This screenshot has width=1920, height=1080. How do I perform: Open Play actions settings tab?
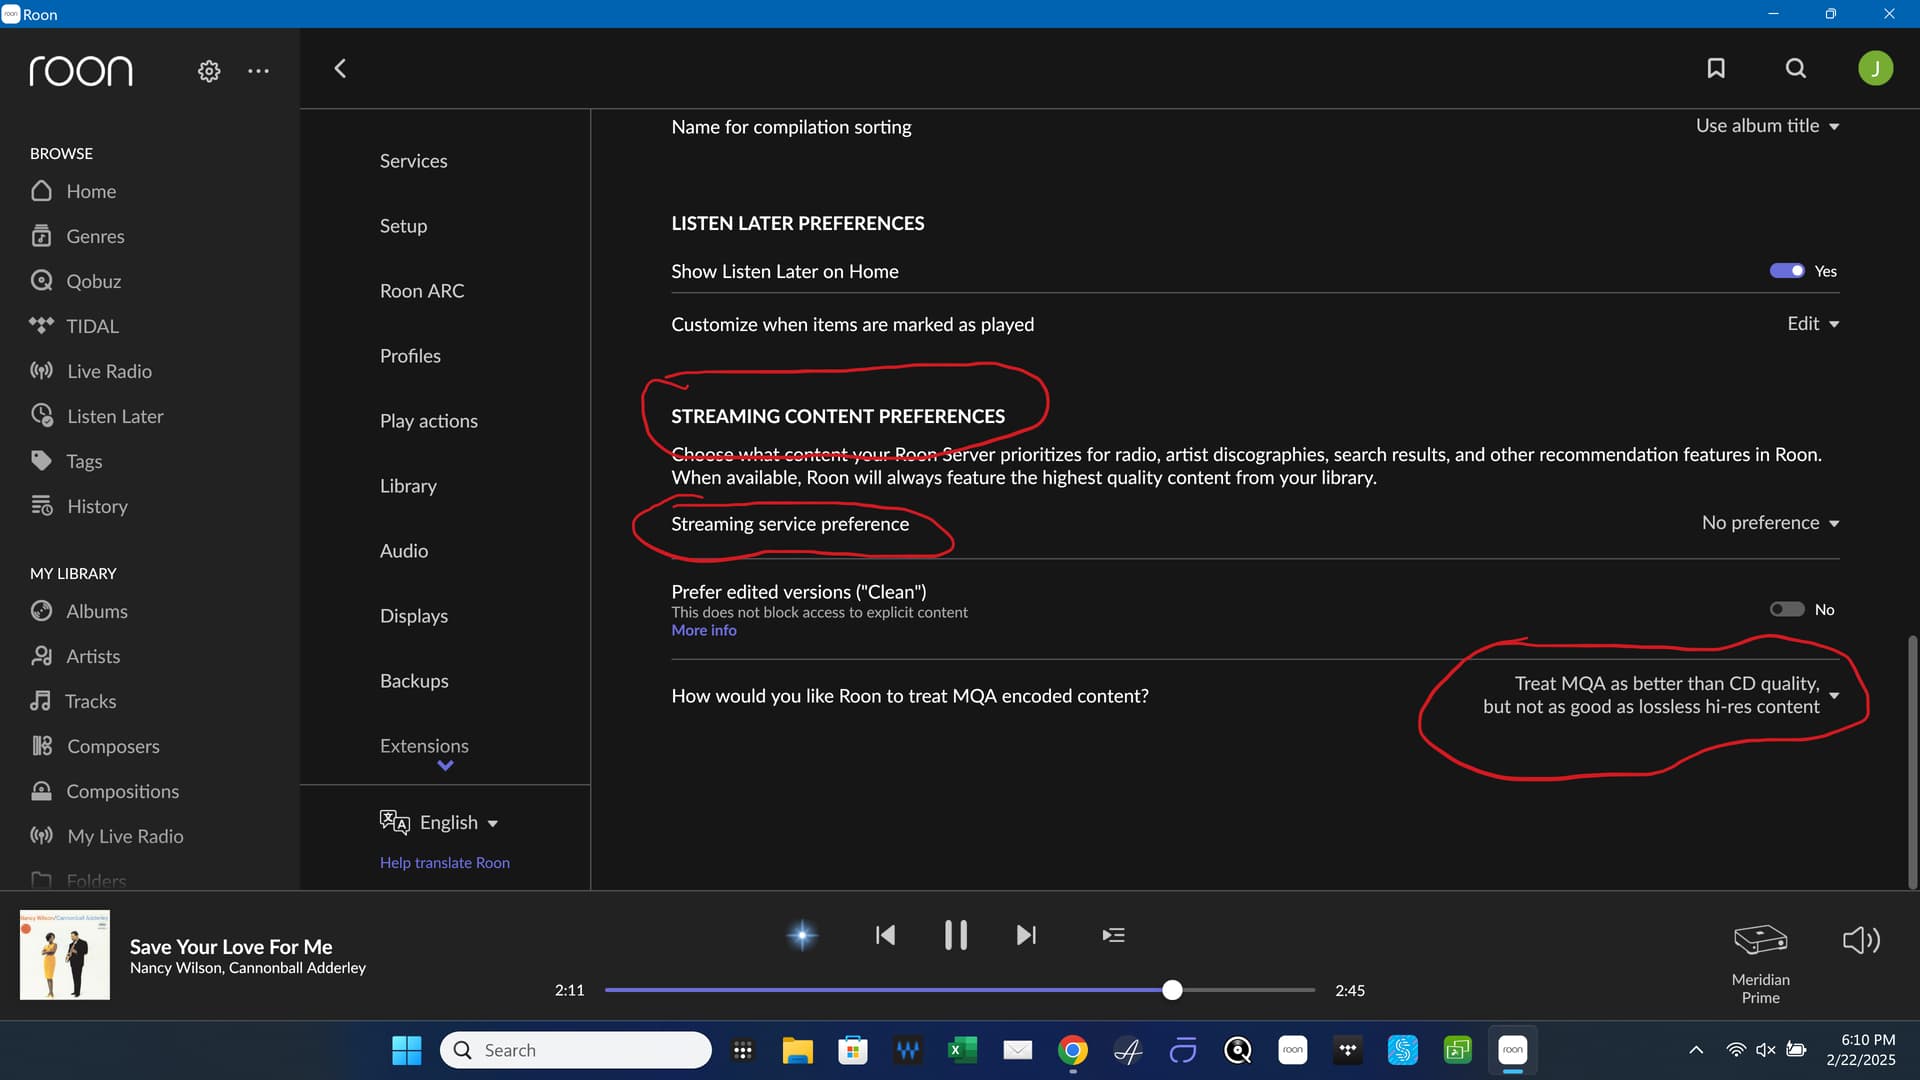click(x=428, y=421)
